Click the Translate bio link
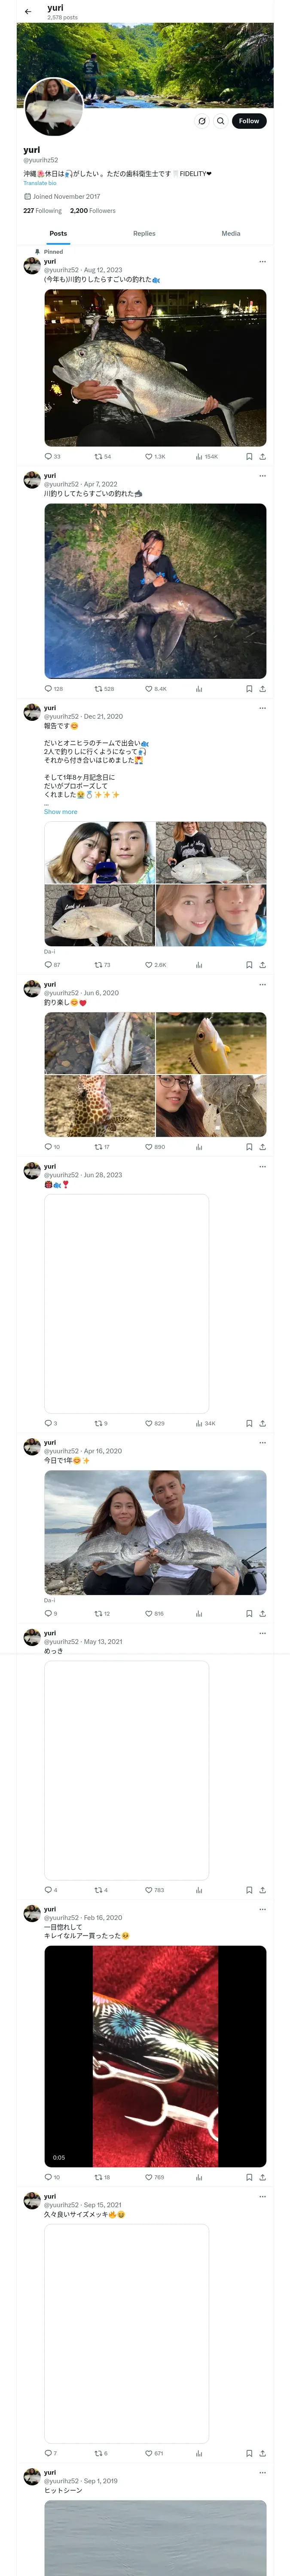Screen dimensions: 290x2576 pos(40,183)
